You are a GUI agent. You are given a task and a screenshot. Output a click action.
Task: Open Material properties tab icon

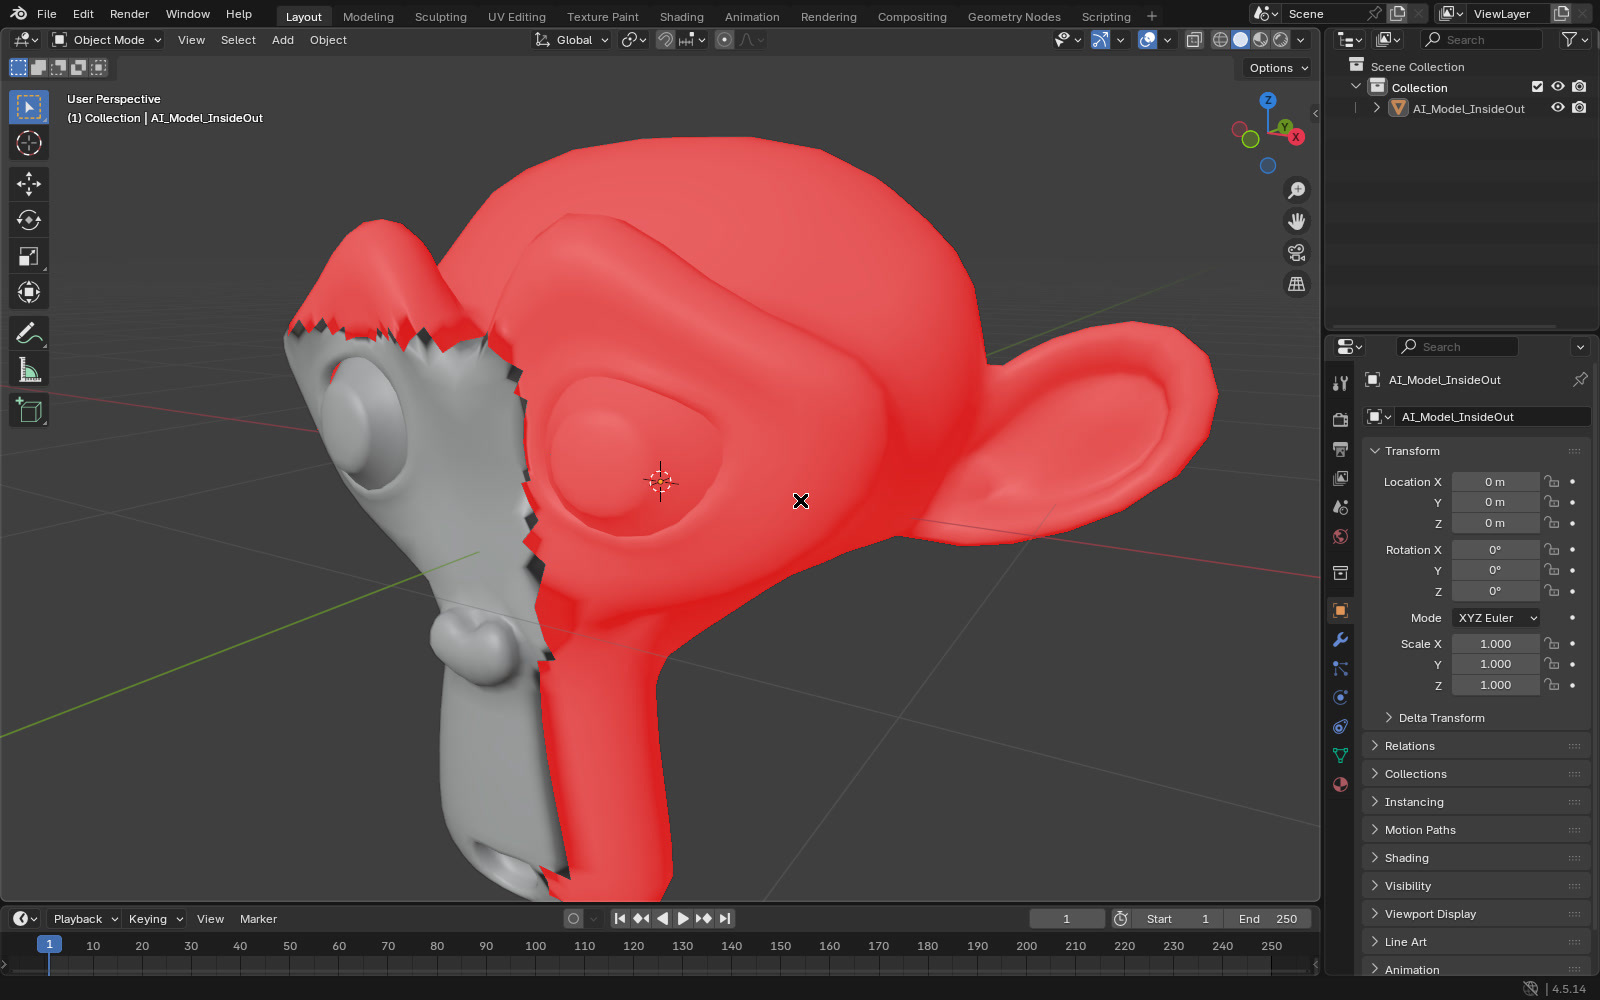tap(1341, 785)
